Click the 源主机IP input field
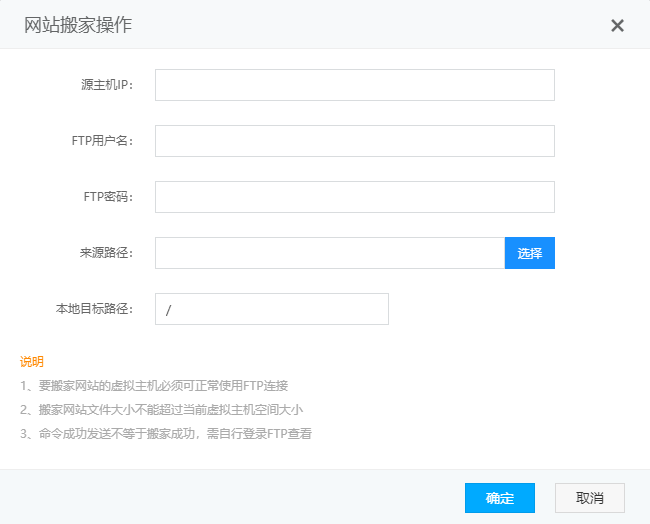The image size is (650, 524). tap(354, 85)
